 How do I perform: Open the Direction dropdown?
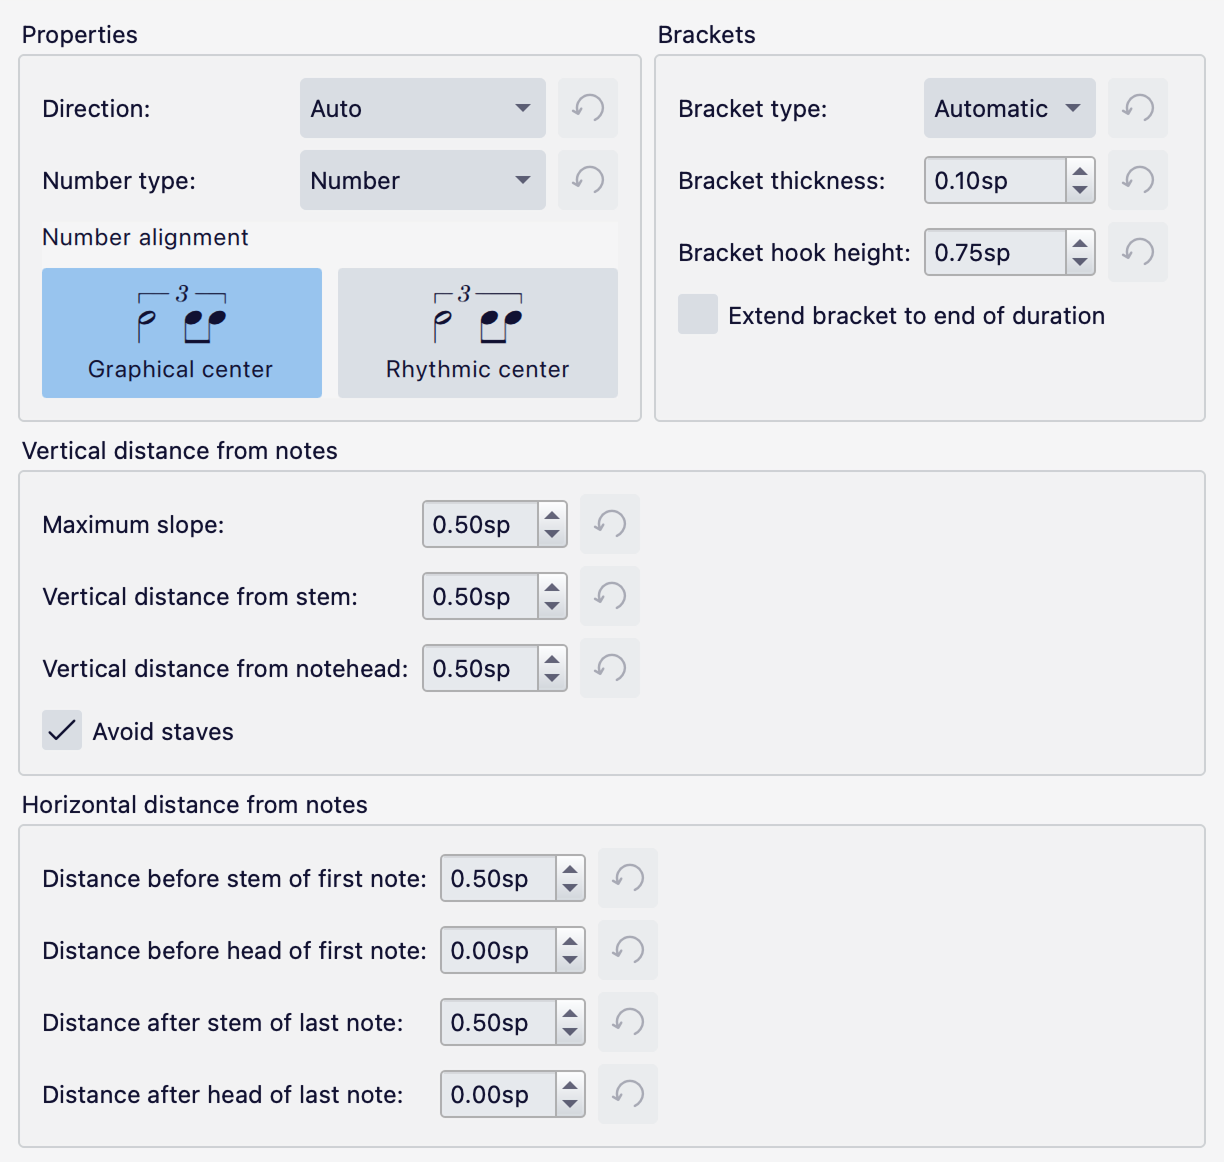pyautogui.click(x=422, y=108)
